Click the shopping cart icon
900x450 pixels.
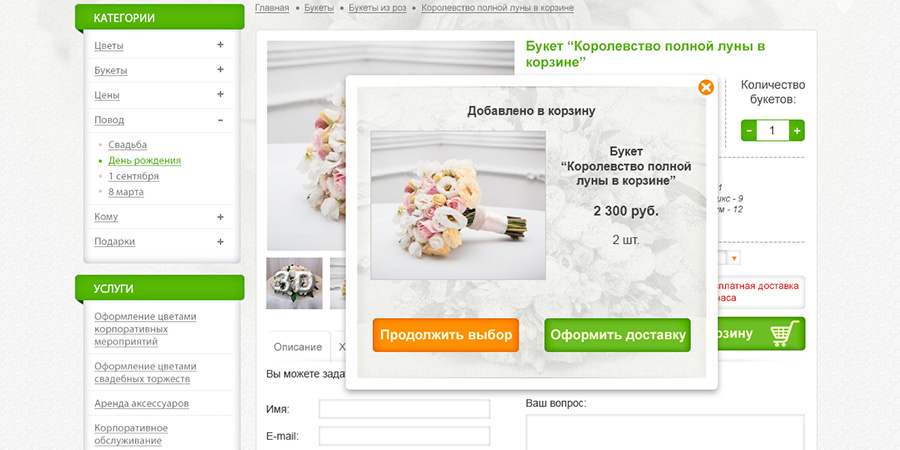click(785, 333)
